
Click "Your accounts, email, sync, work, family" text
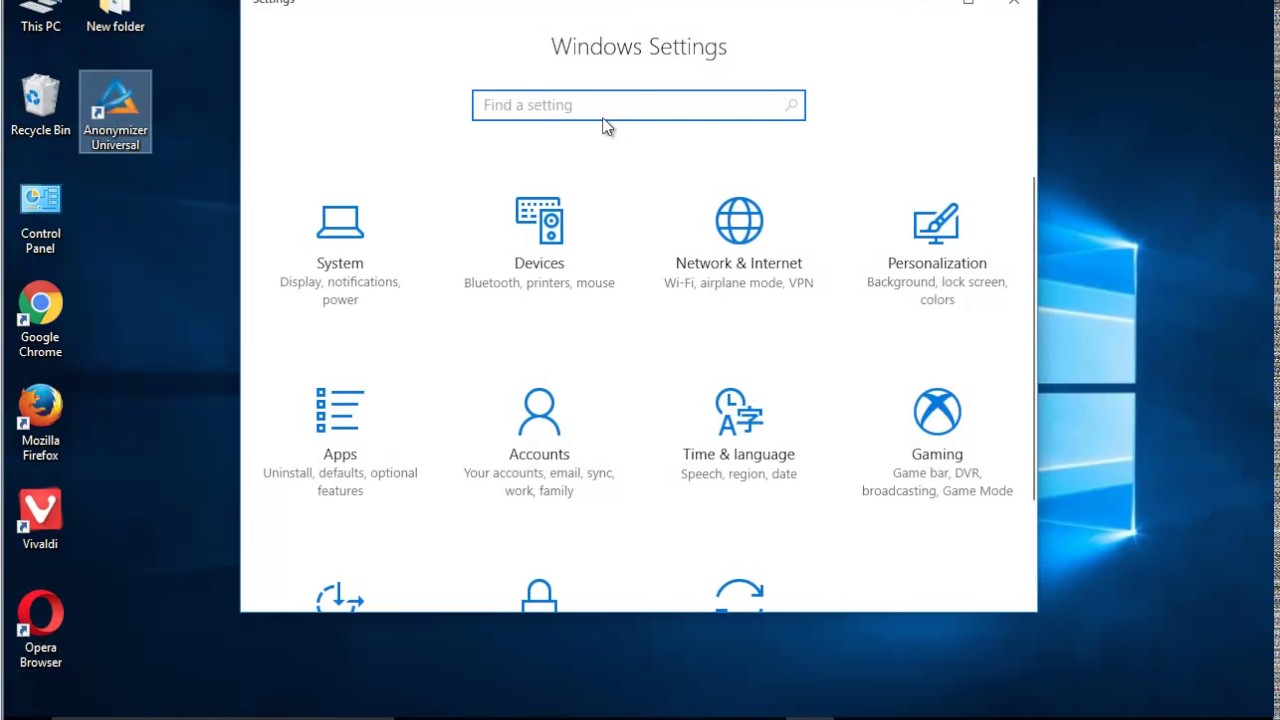[x=539, y=482]
